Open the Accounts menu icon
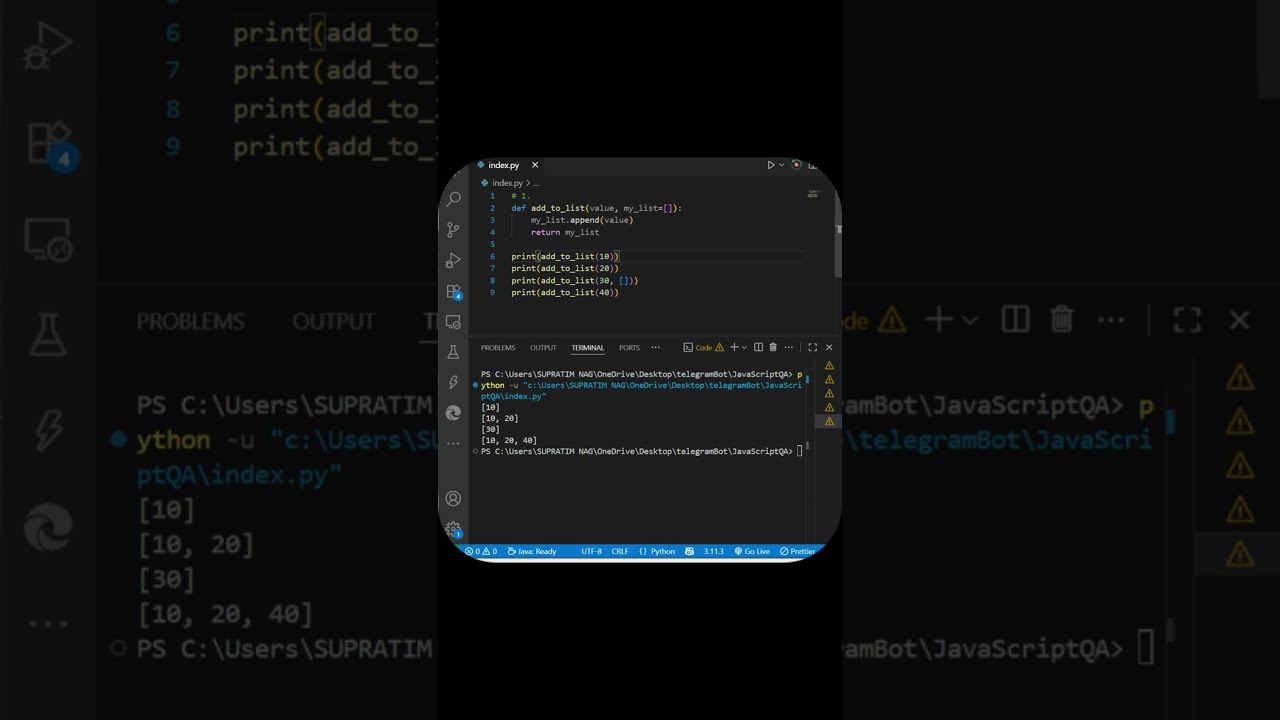 [453, 498]
